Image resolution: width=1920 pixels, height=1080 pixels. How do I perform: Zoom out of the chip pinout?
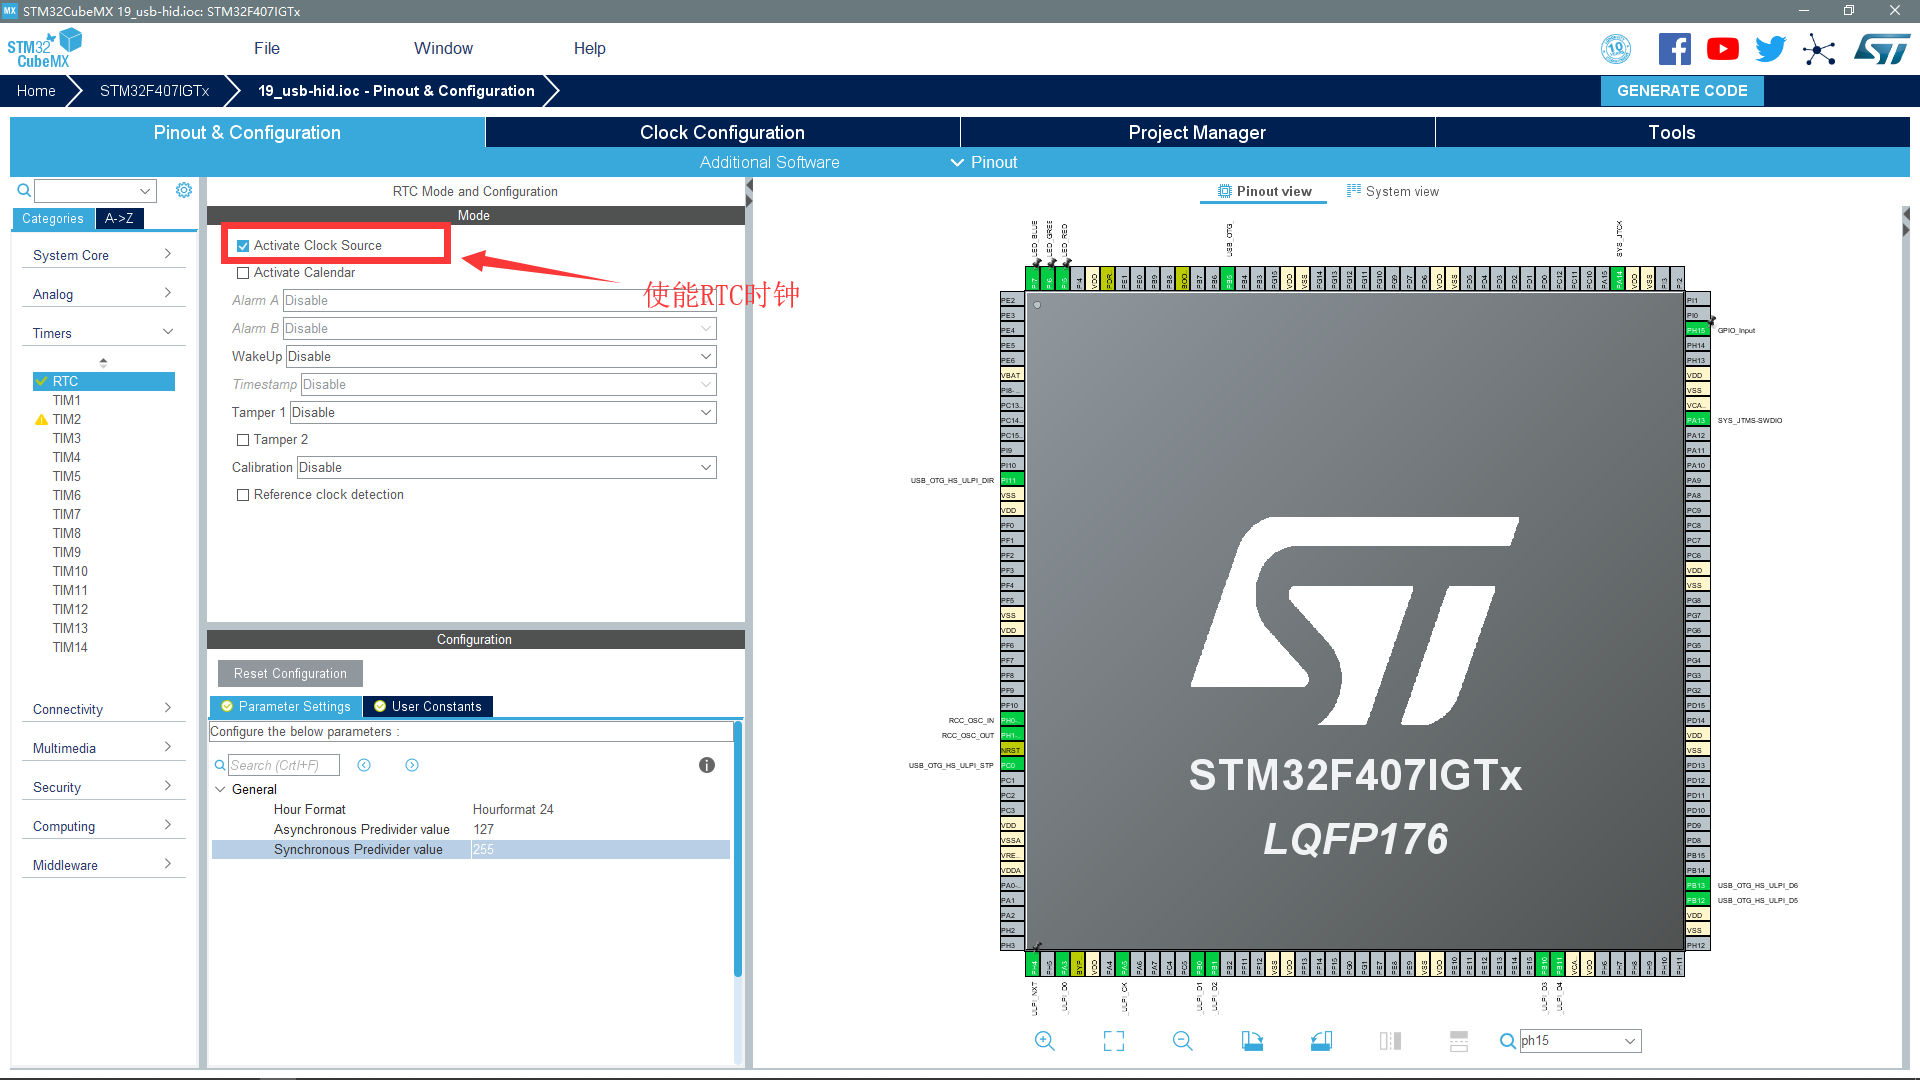[1182, 1041]
